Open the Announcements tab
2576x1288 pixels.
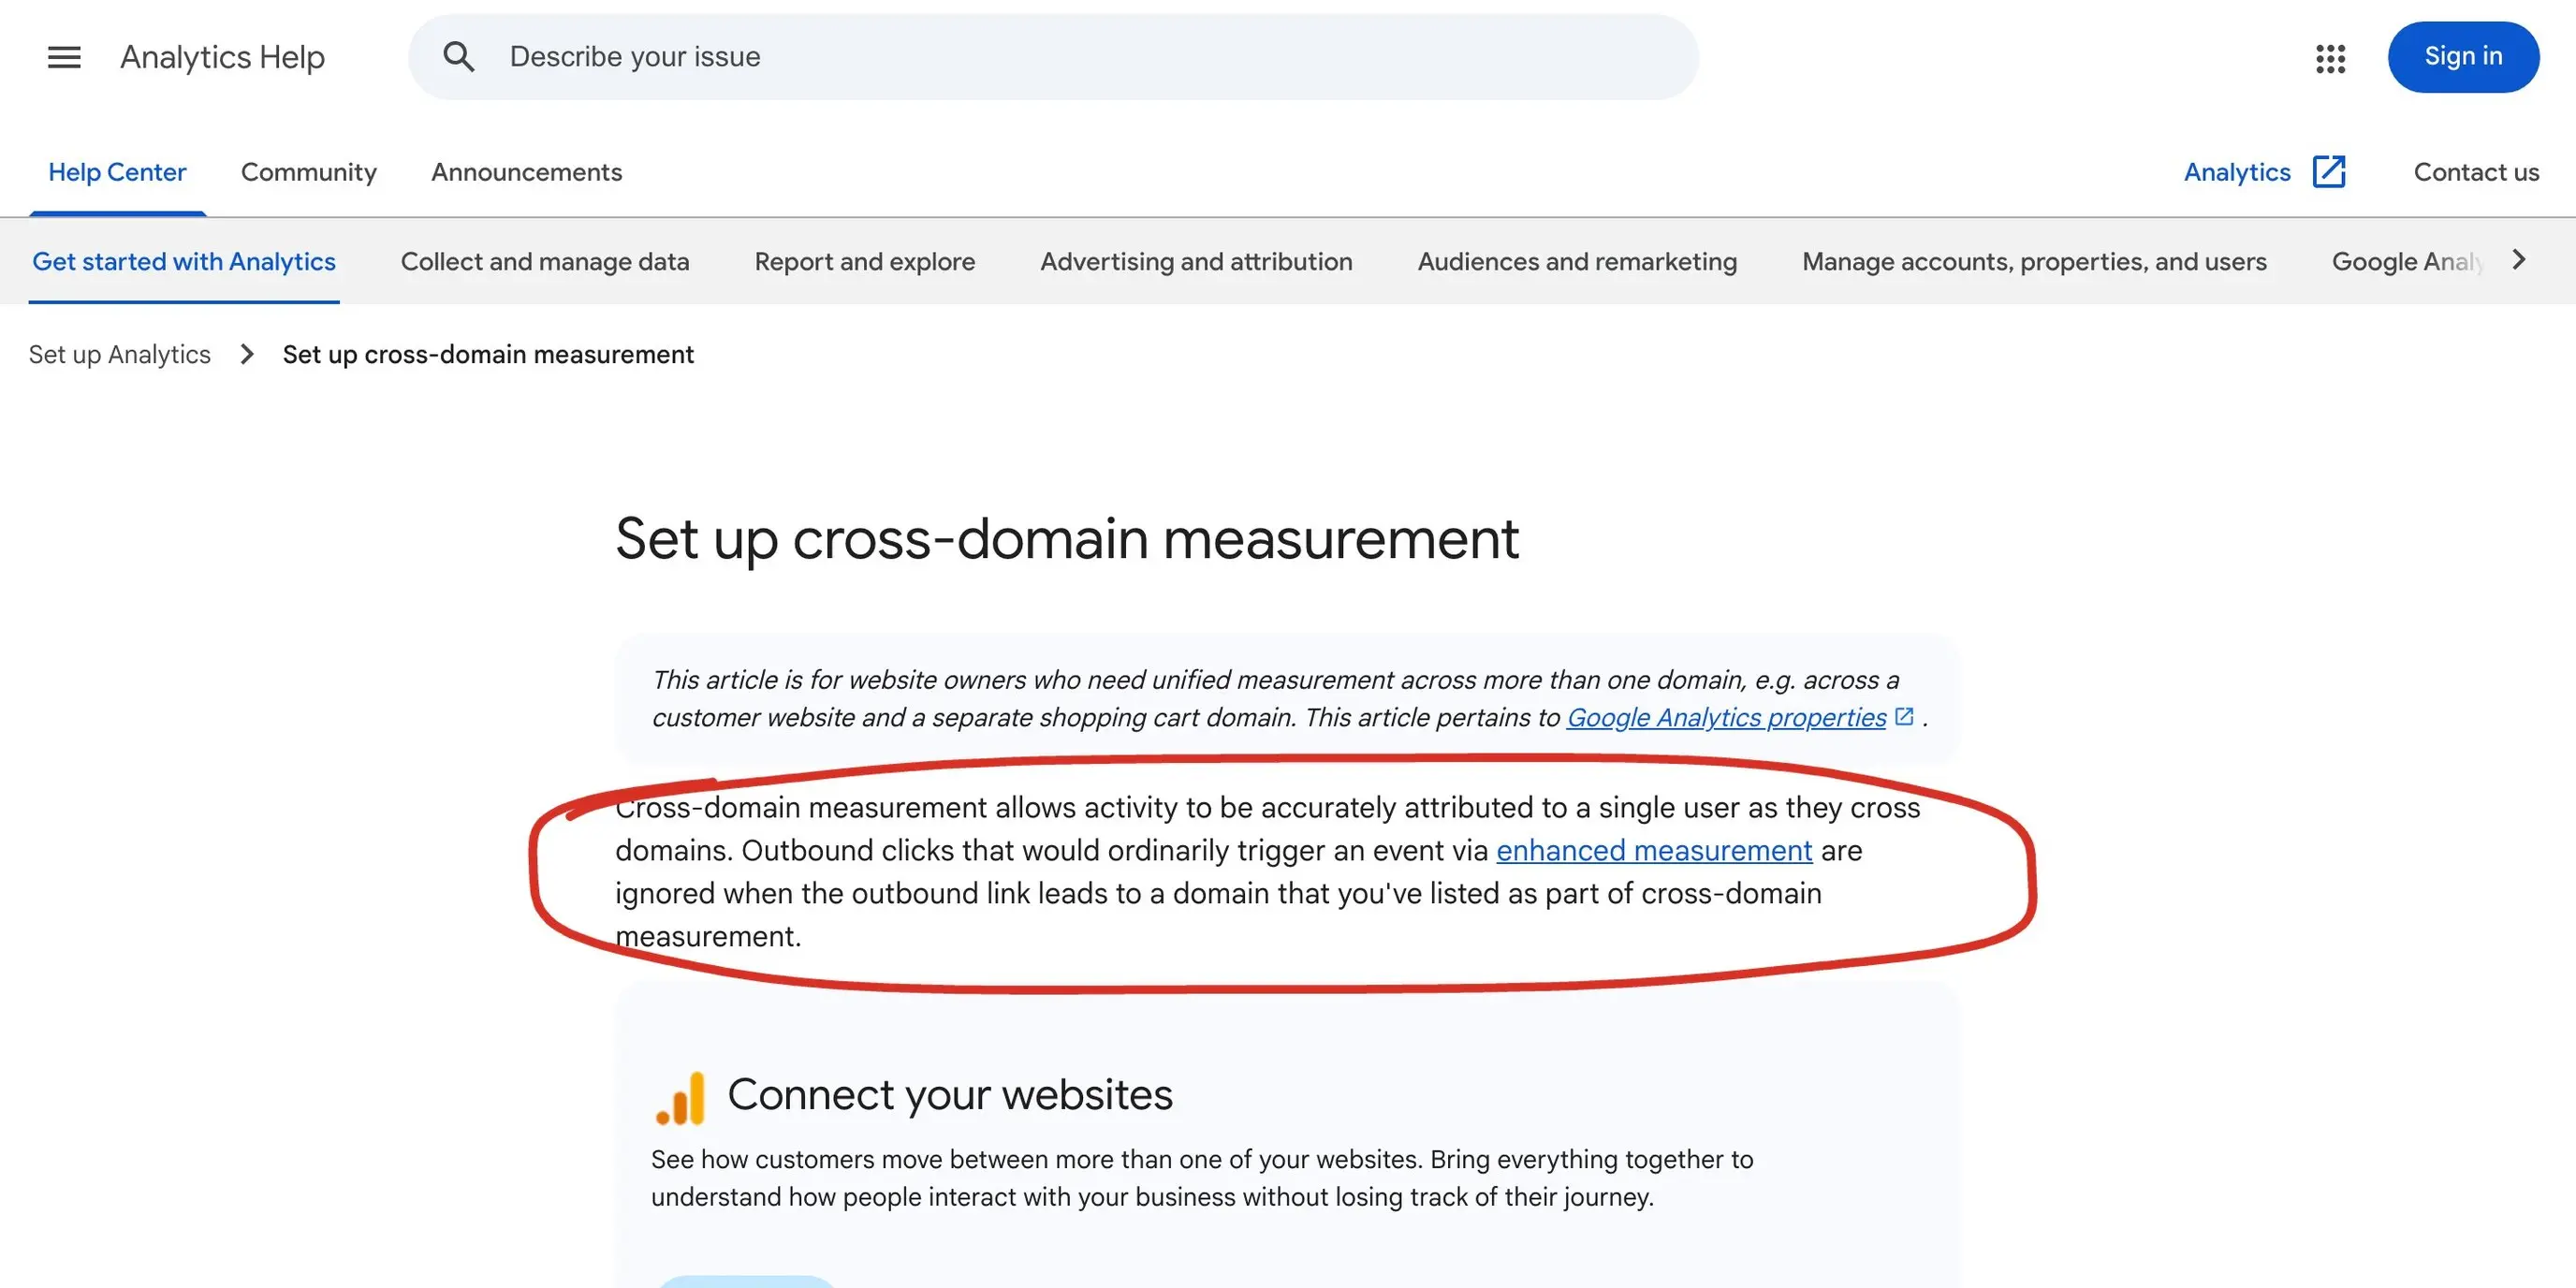pos(526,172)
